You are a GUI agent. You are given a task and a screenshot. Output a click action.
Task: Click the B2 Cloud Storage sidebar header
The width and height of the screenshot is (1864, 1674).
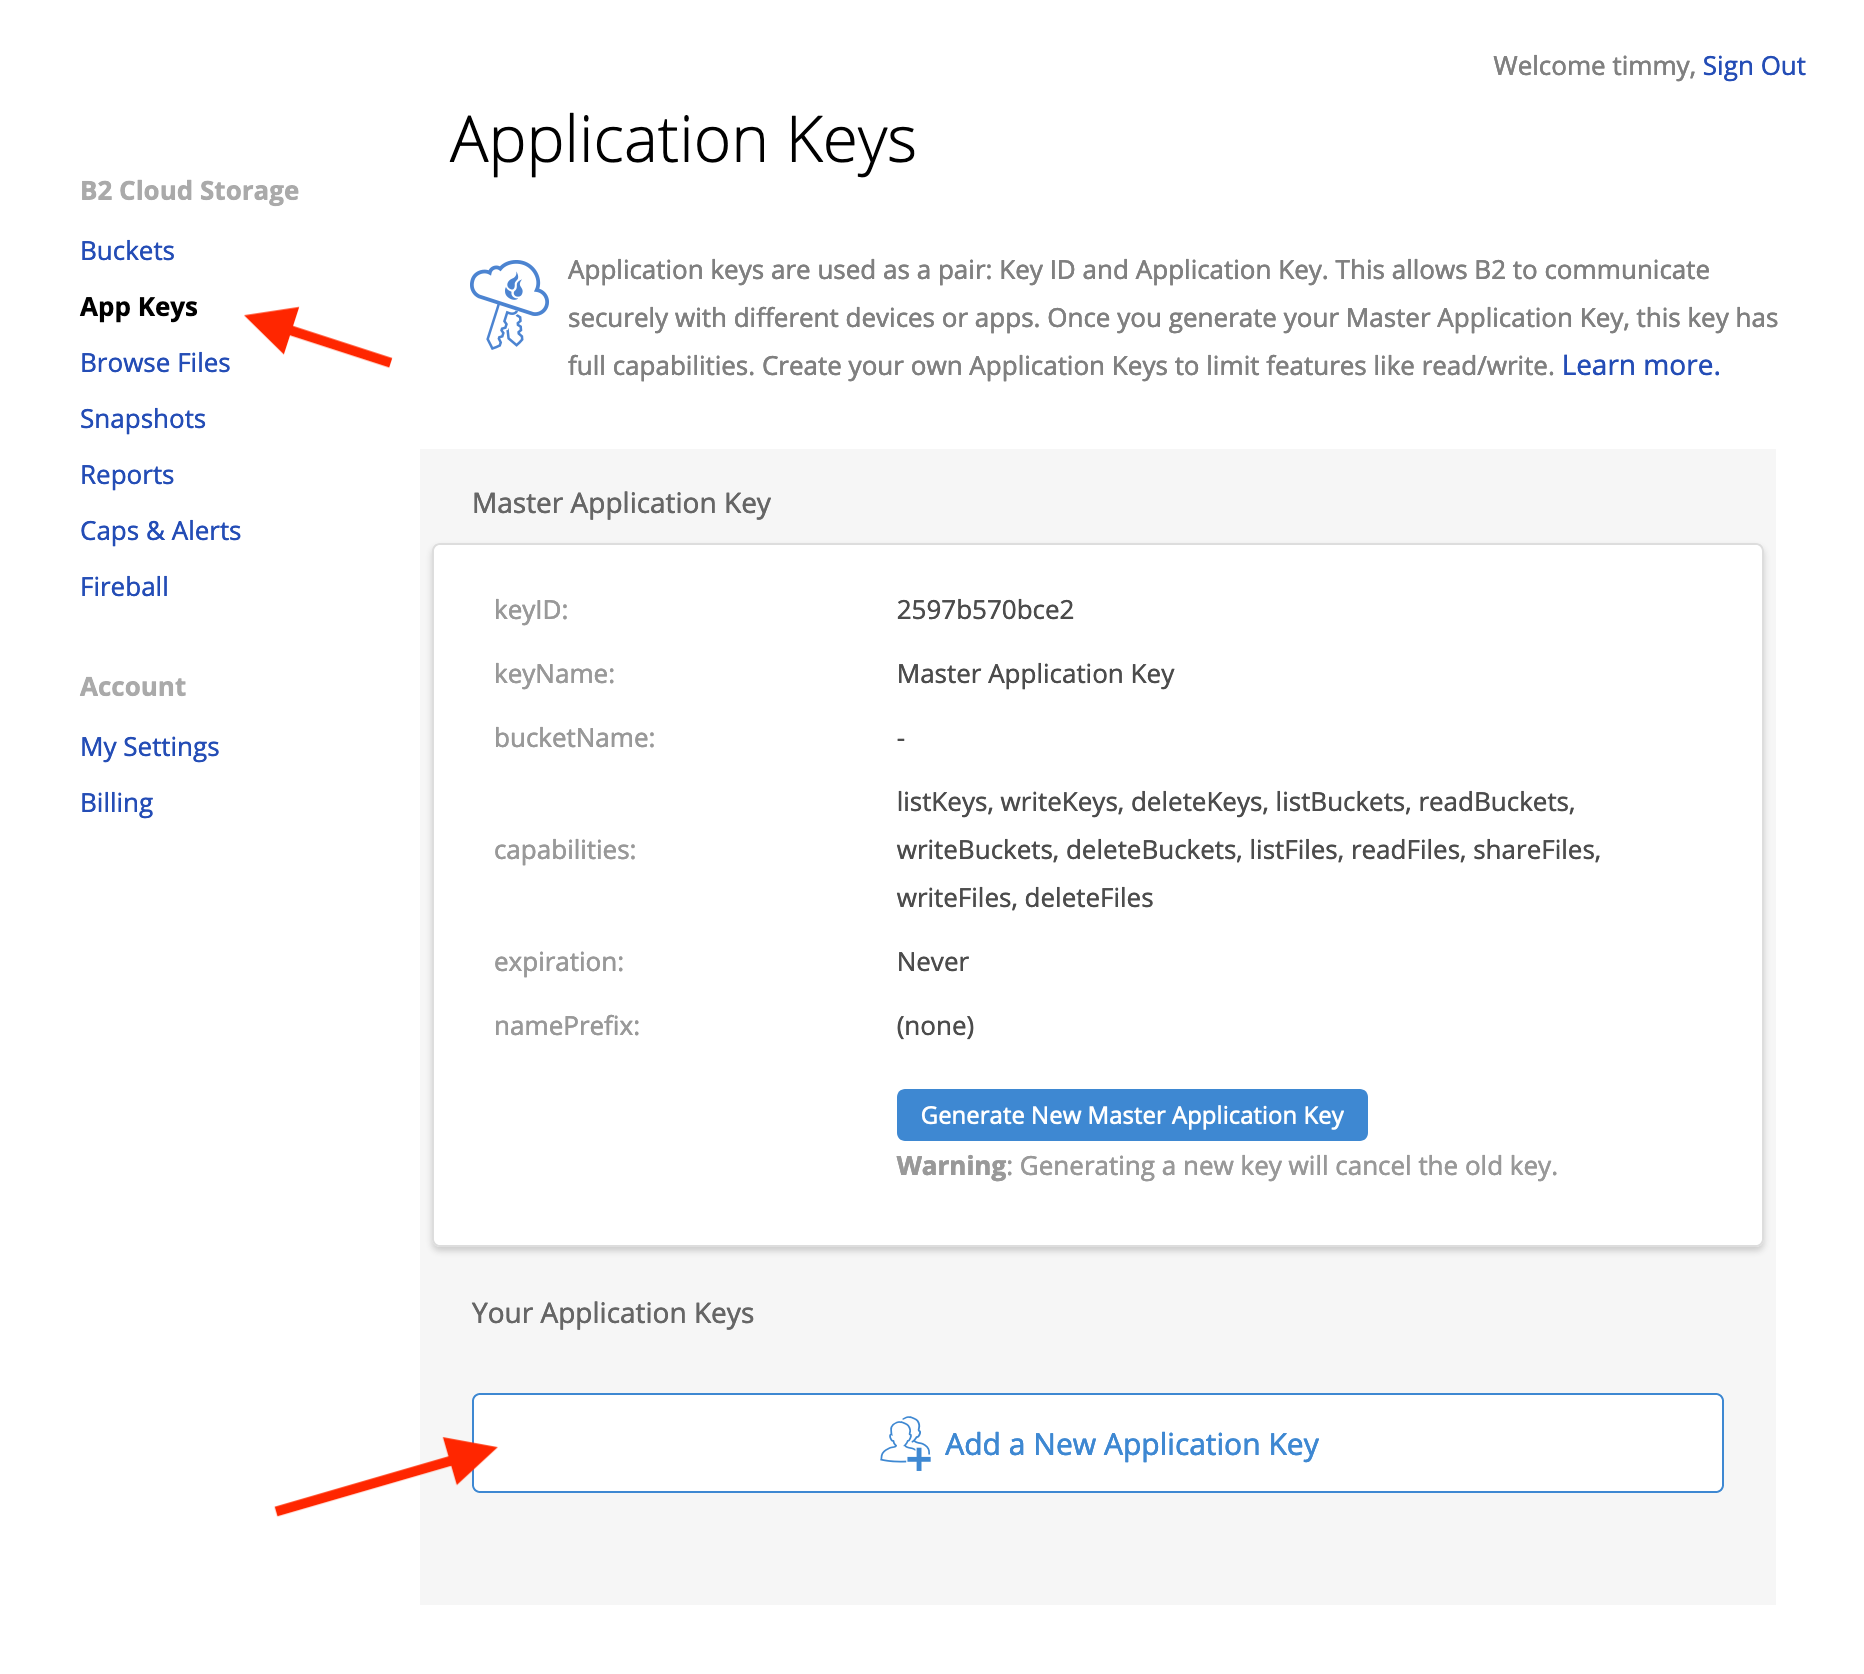pyautogui.click(x=189, y=191)
